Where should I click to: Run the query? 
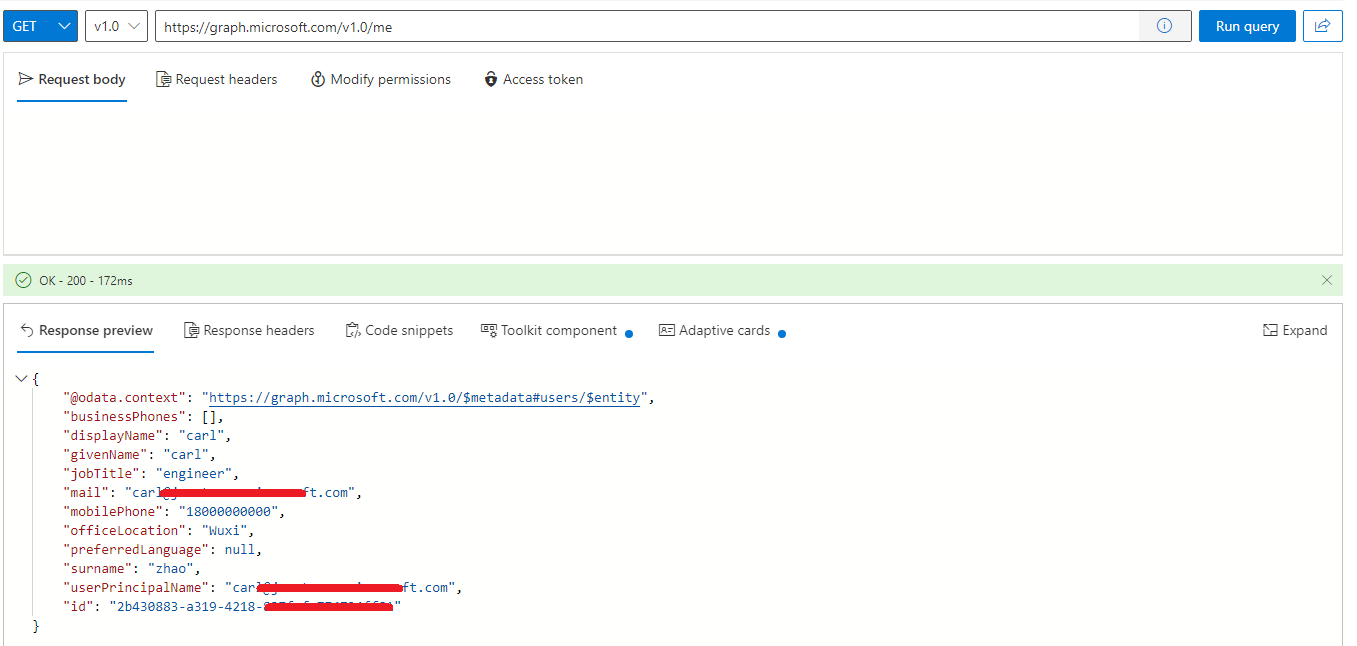coord(1247,26)
